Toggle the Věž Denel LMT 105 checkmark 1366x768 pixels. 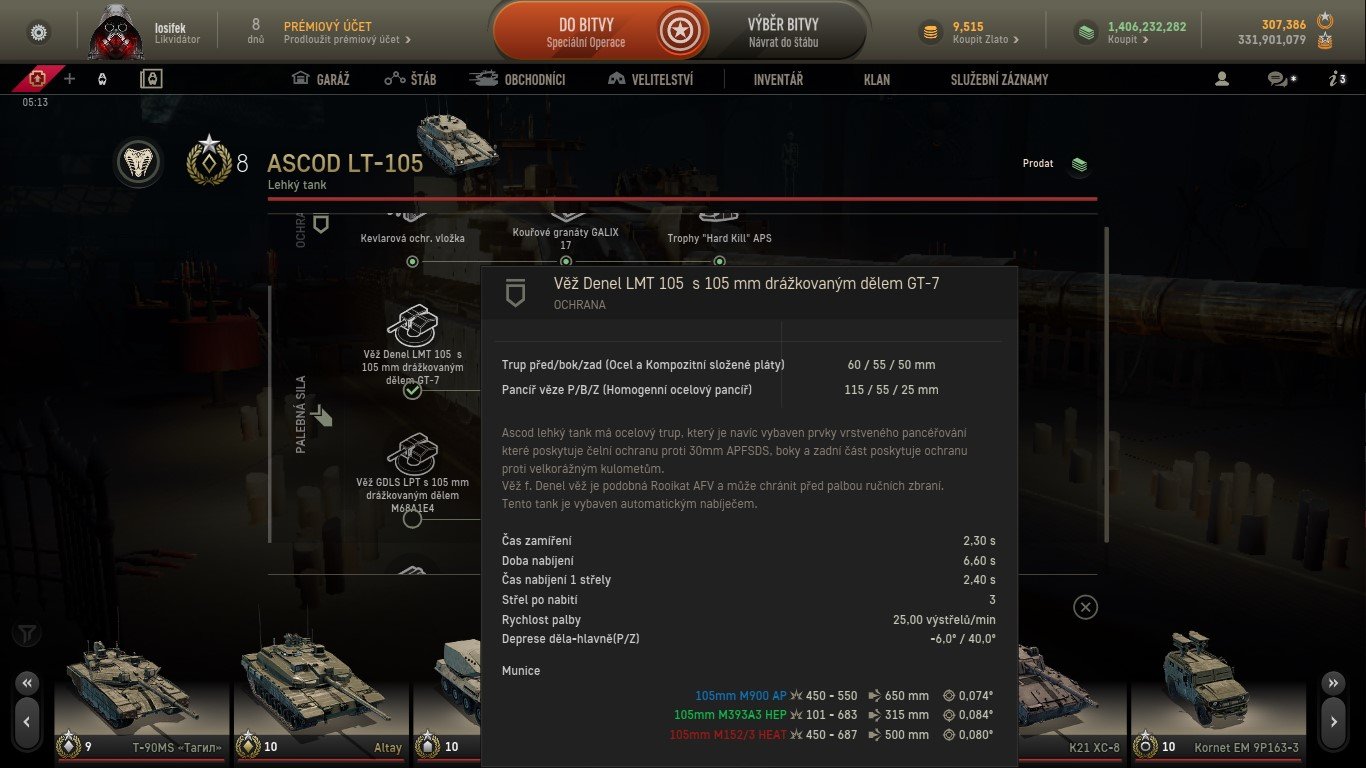[x=412, y=390]
